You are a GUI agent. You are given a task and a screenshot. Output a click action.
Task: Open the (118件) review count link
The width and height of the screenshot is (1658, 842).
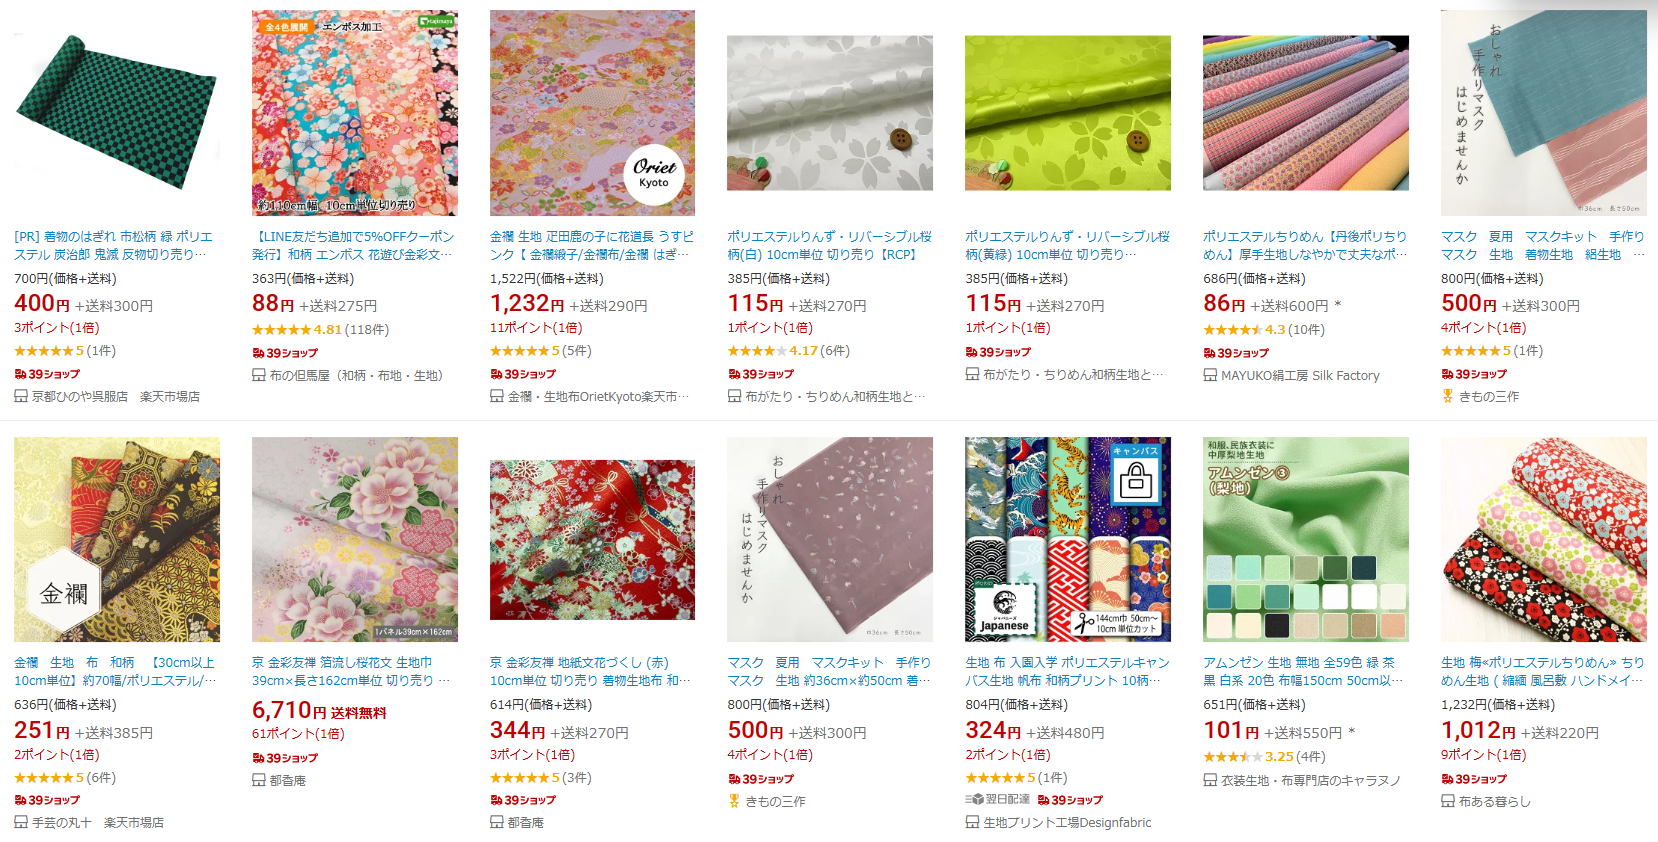pyautogui.click(x=367, y=329)
